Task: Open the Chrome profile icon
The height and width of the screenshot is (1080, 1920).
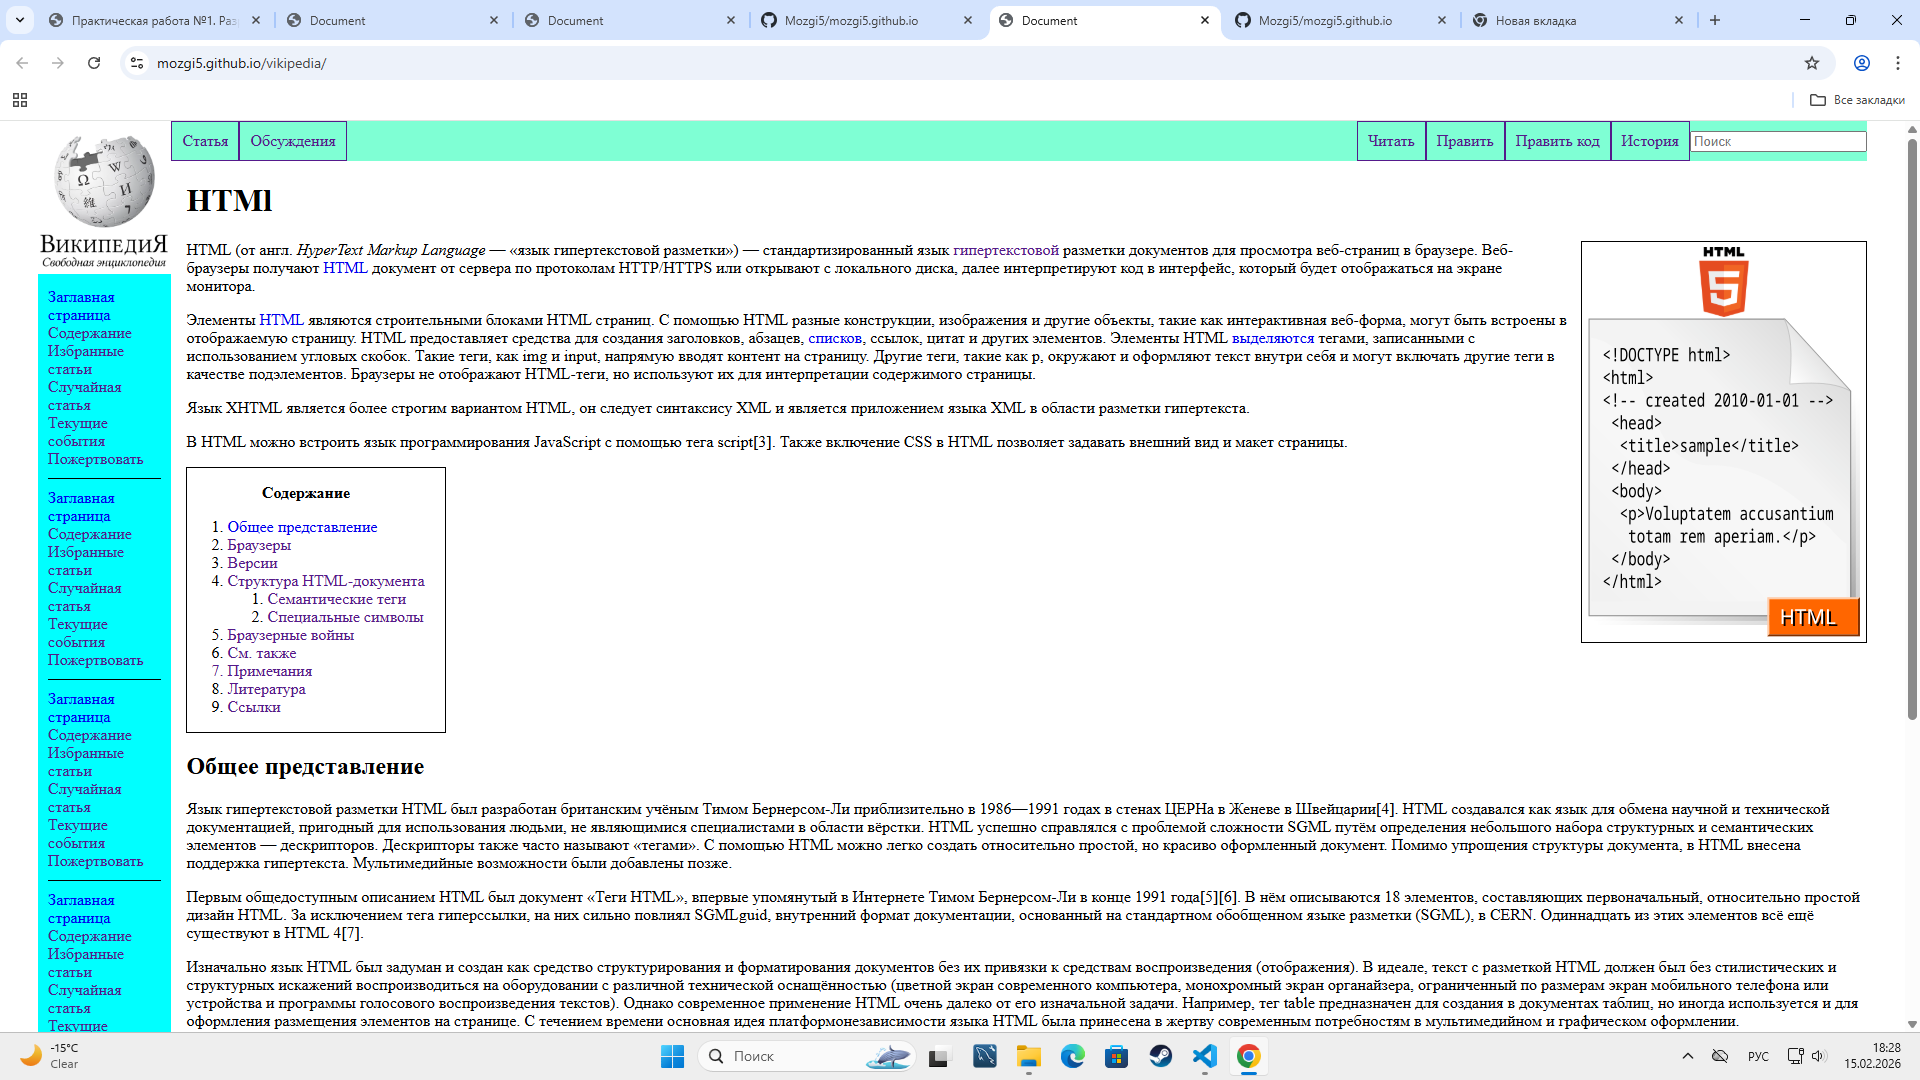Action: [1861, 63]
